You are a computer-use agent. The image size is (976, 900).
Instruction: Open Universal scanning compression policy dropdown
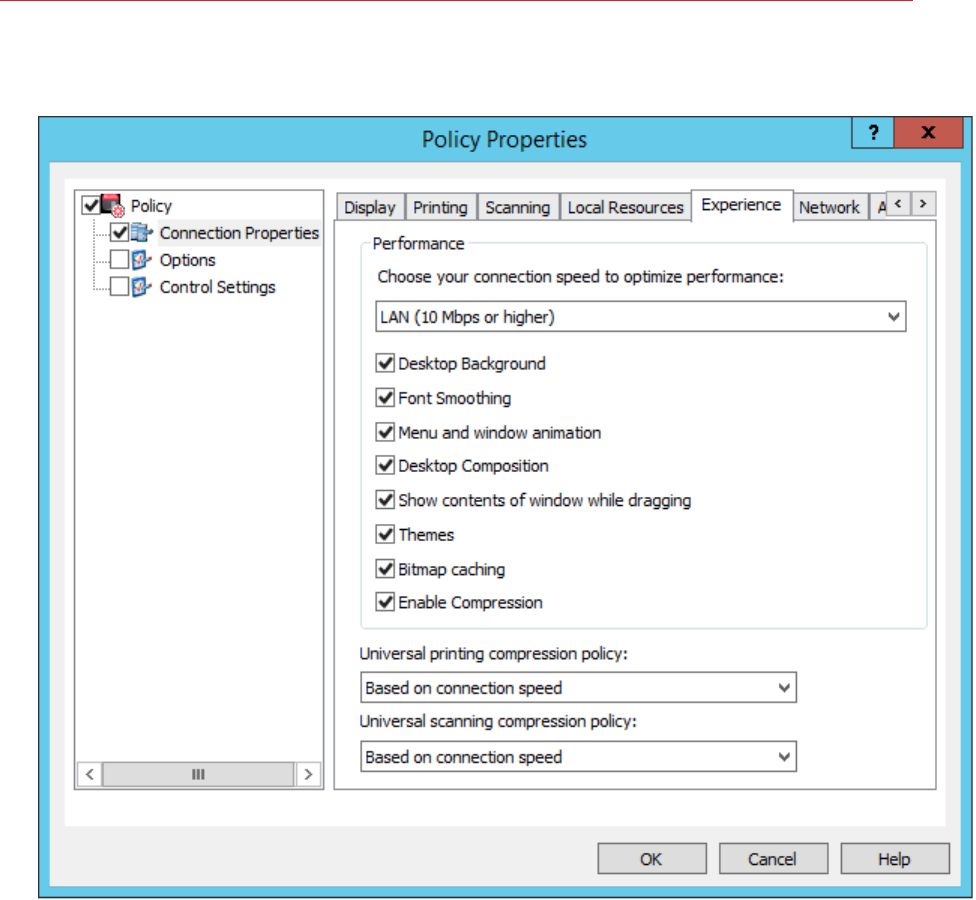[578, 757]
